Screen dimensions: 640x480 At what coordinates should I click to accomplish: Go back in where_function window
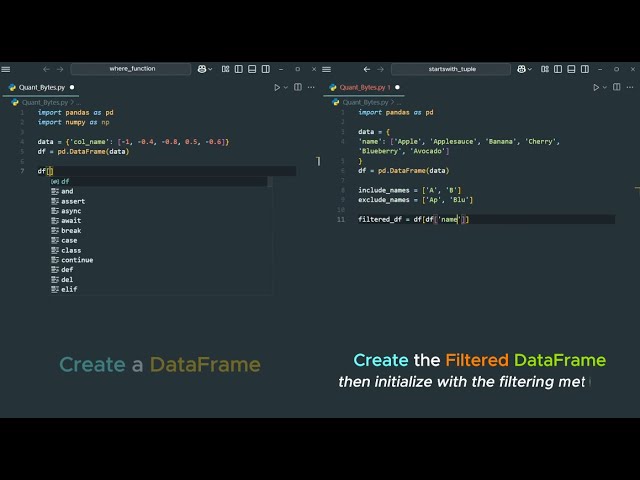(46, 69)
